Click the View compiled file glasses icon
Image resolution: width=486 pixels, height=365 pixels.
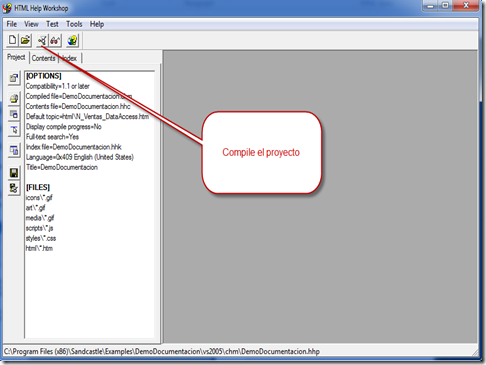[55, 40]
